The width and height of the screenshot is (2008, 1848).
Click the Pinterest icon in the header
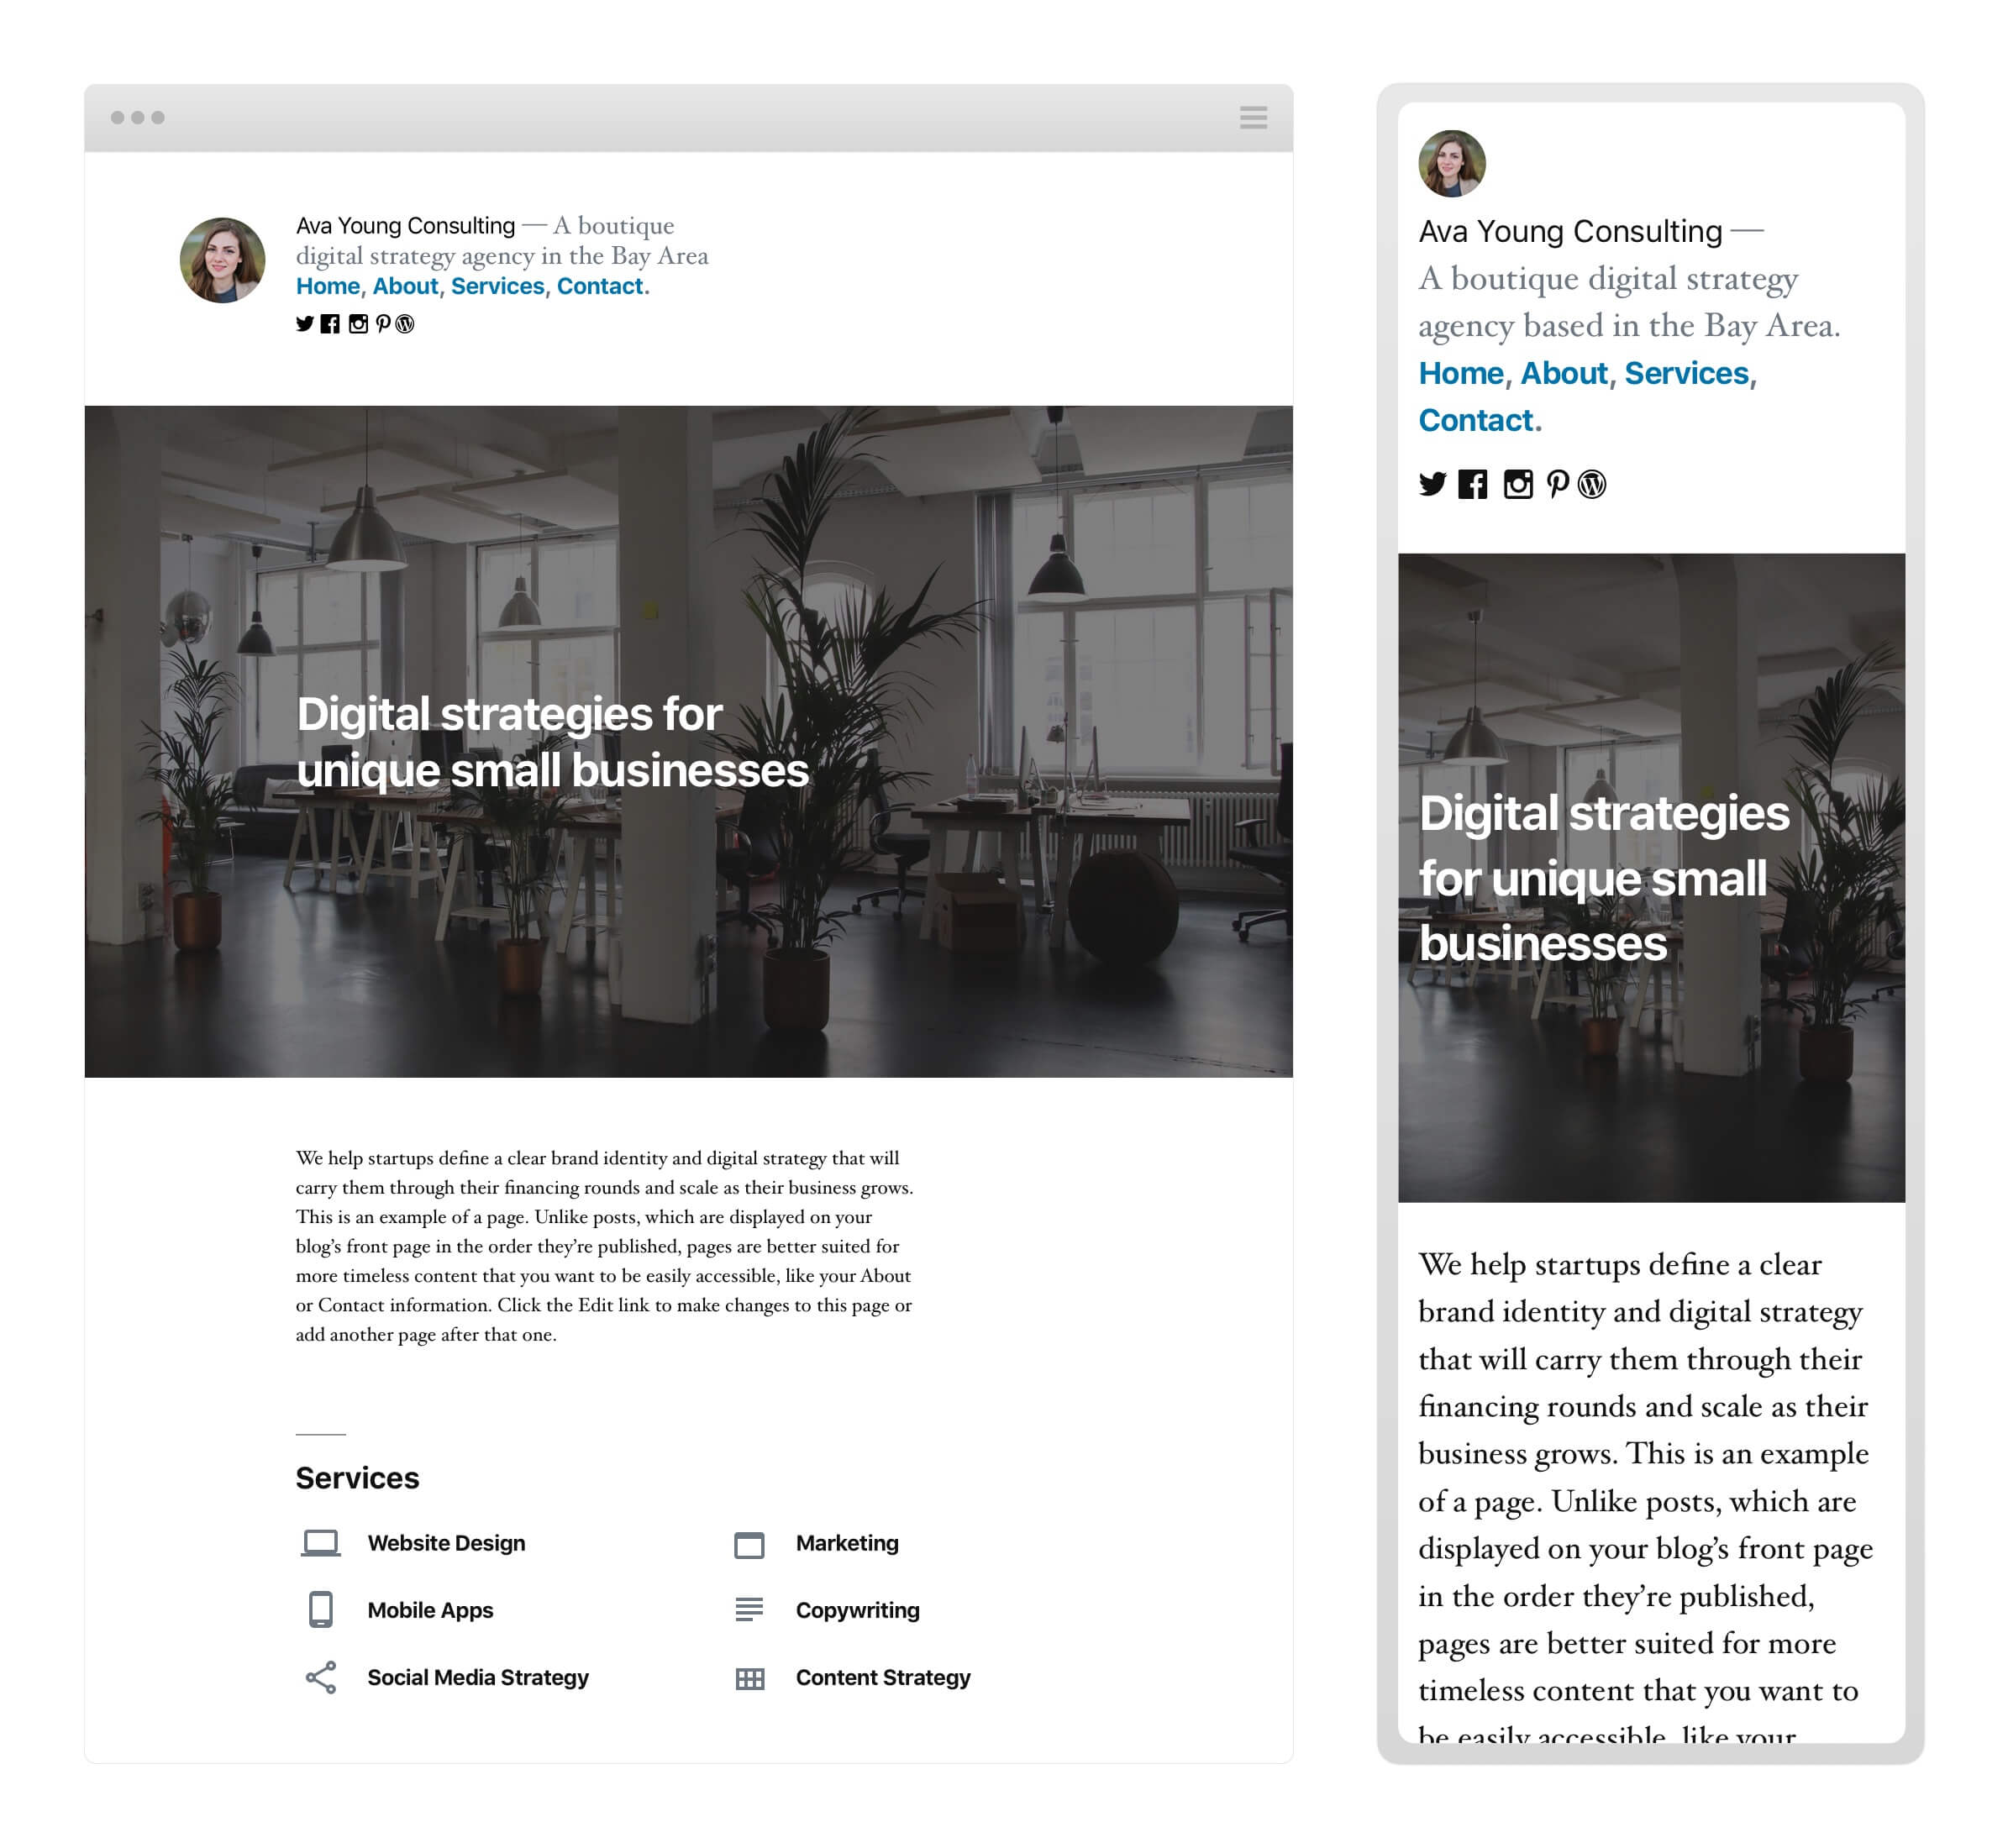coord(381,322)
